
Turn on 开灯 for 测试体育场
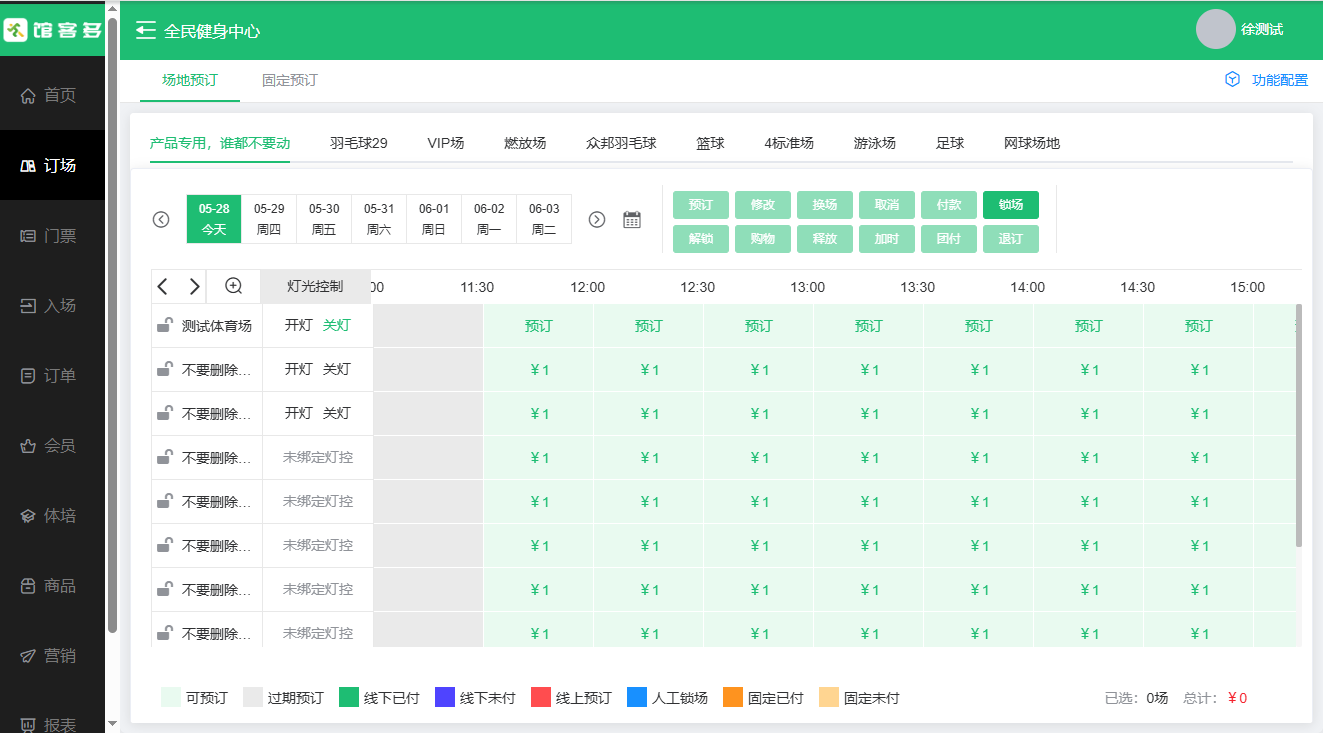[299, 325]
